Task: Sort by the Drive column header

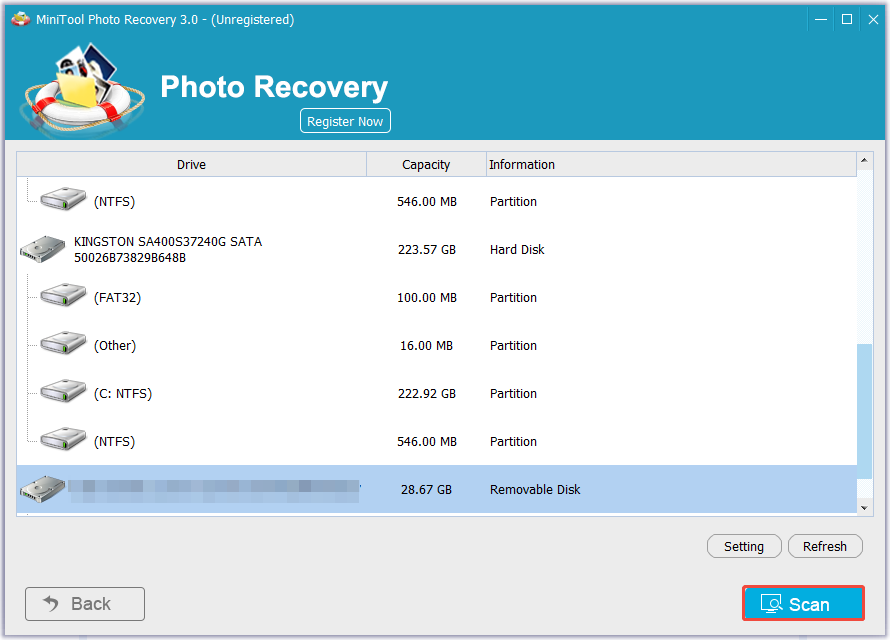Action: click(x=191, y=165)
